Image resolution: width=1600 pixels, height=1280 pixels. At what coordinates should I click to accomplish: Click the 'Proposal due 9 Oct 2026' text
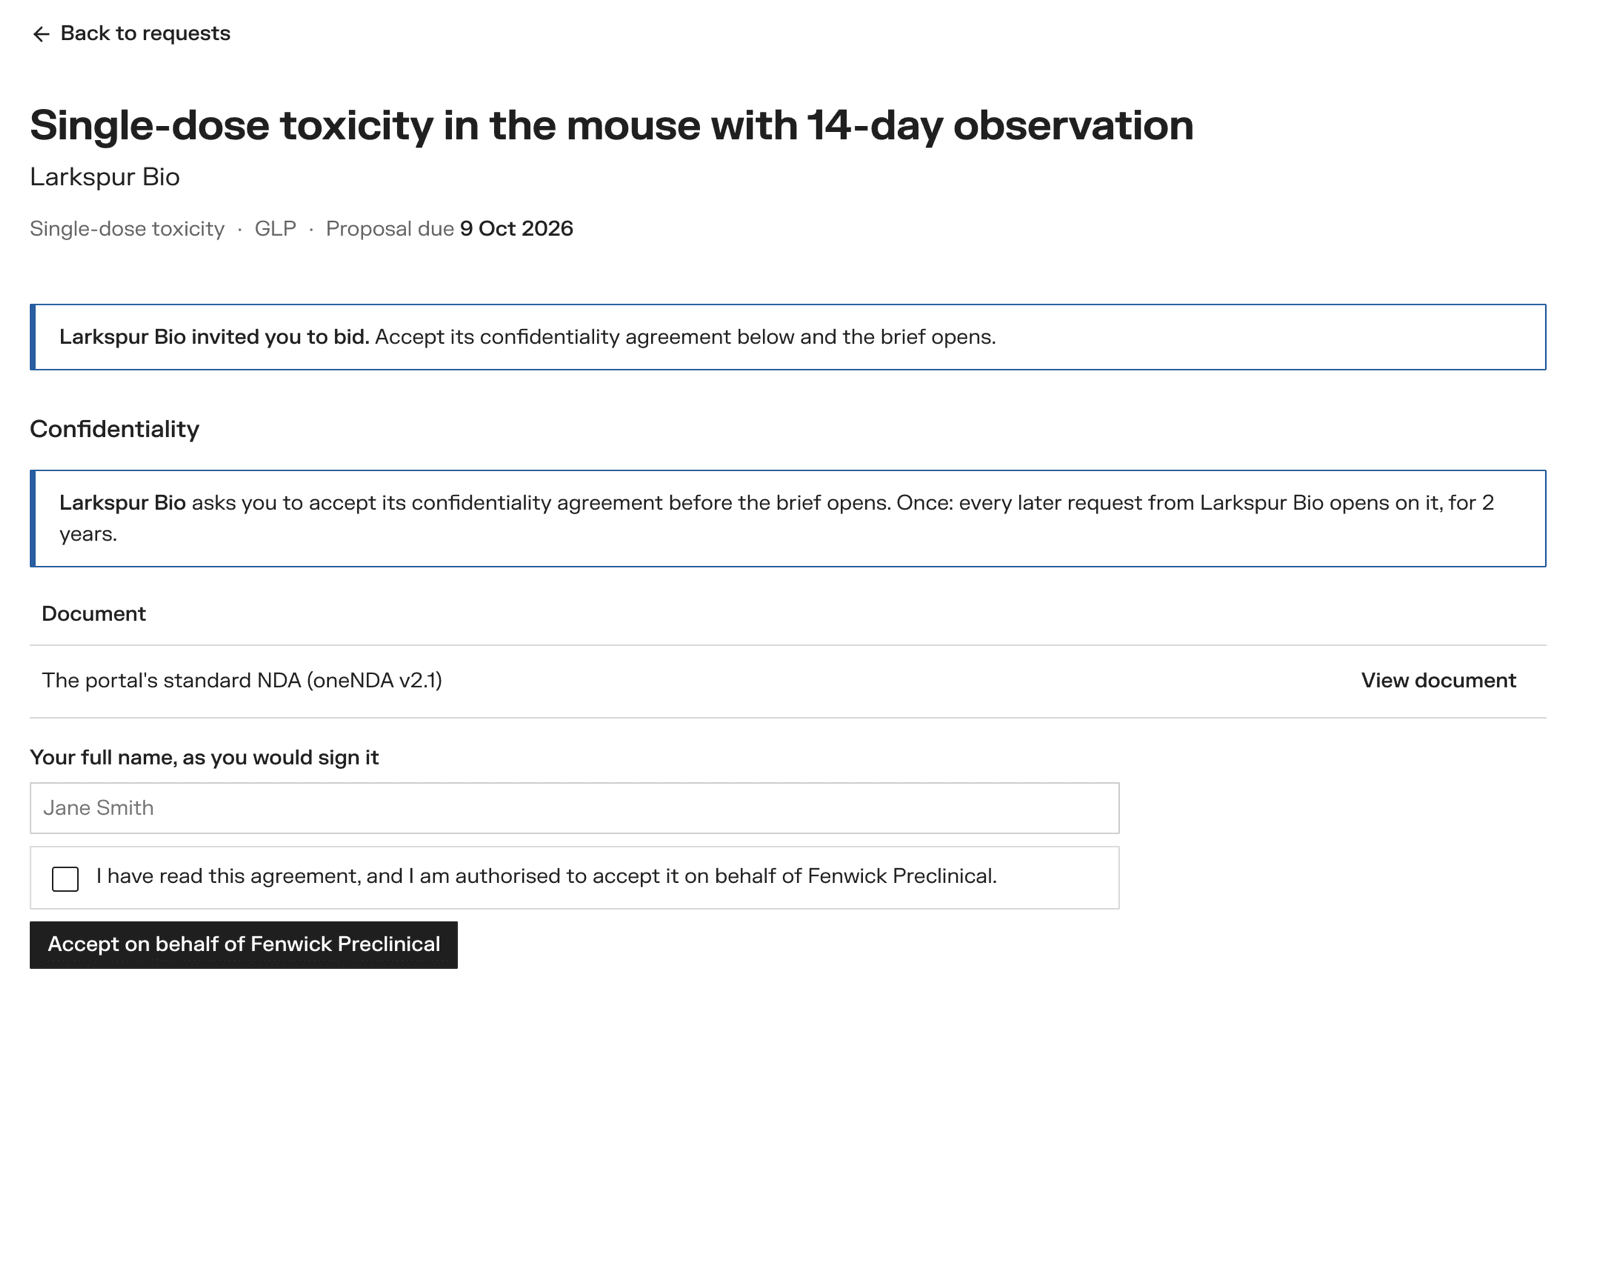point(449,229)
